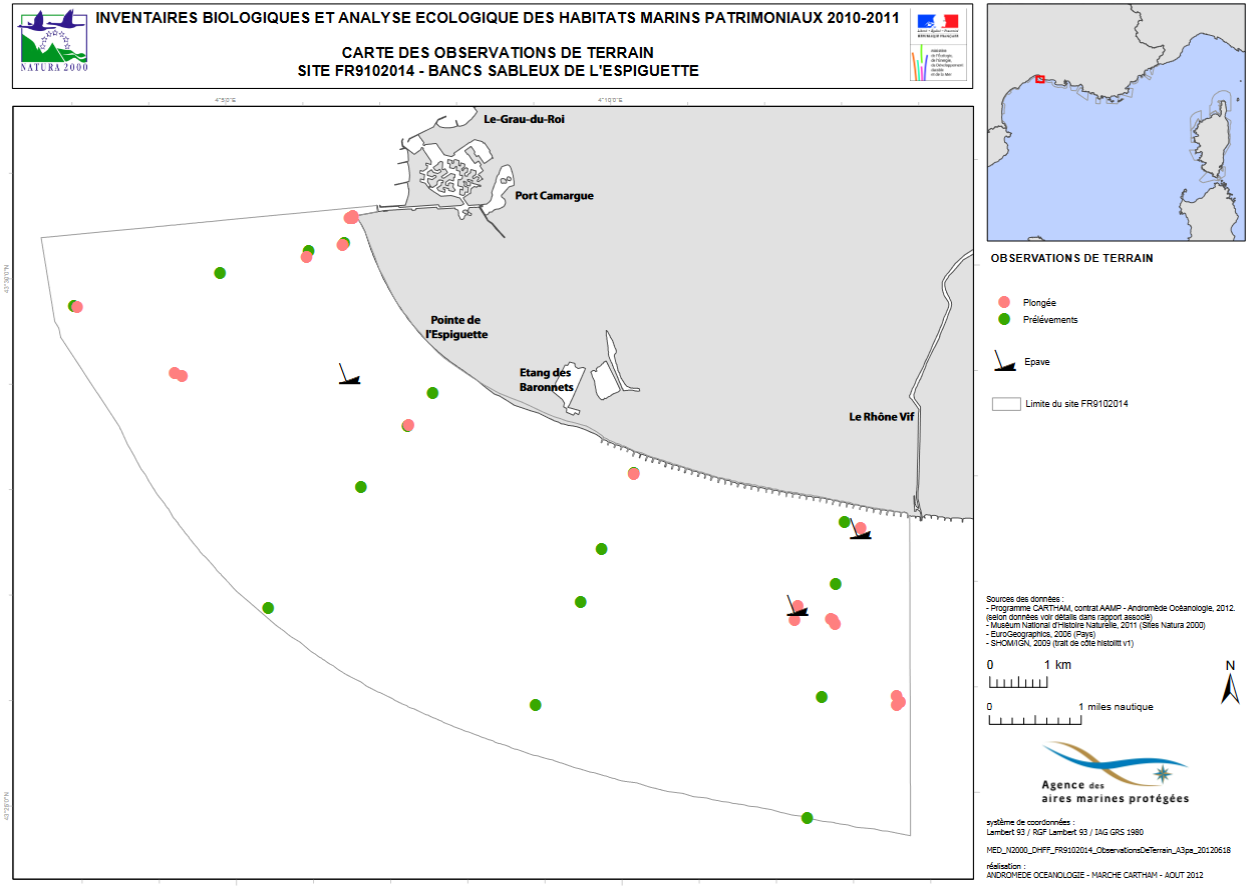Image resolution: width=1253 pixels, height=889 pixels.
Task: Click the 'SHOM/IGN, 2009' source line
Action: 1060,643
